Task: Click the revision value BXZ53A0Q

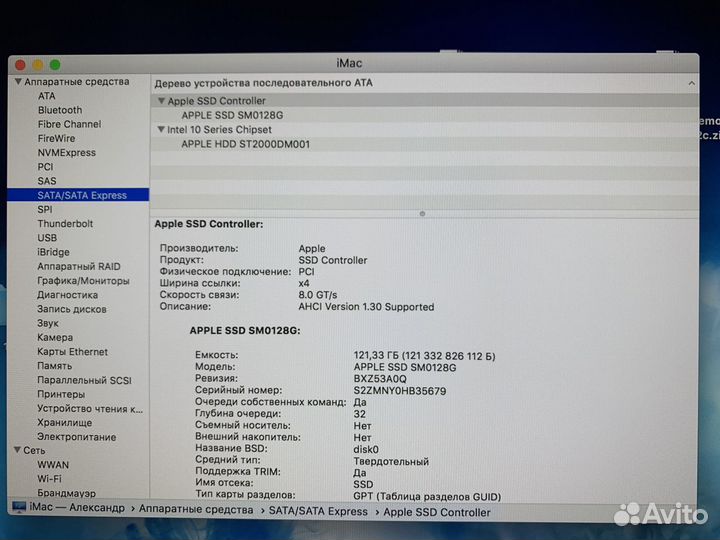Action: pos(380,379)
